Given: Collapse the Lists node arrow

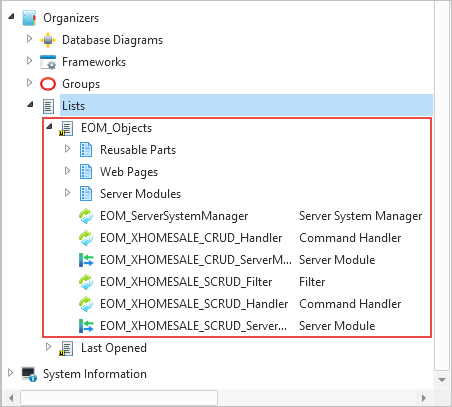Looking at the screenshot, I should [30, 105].
